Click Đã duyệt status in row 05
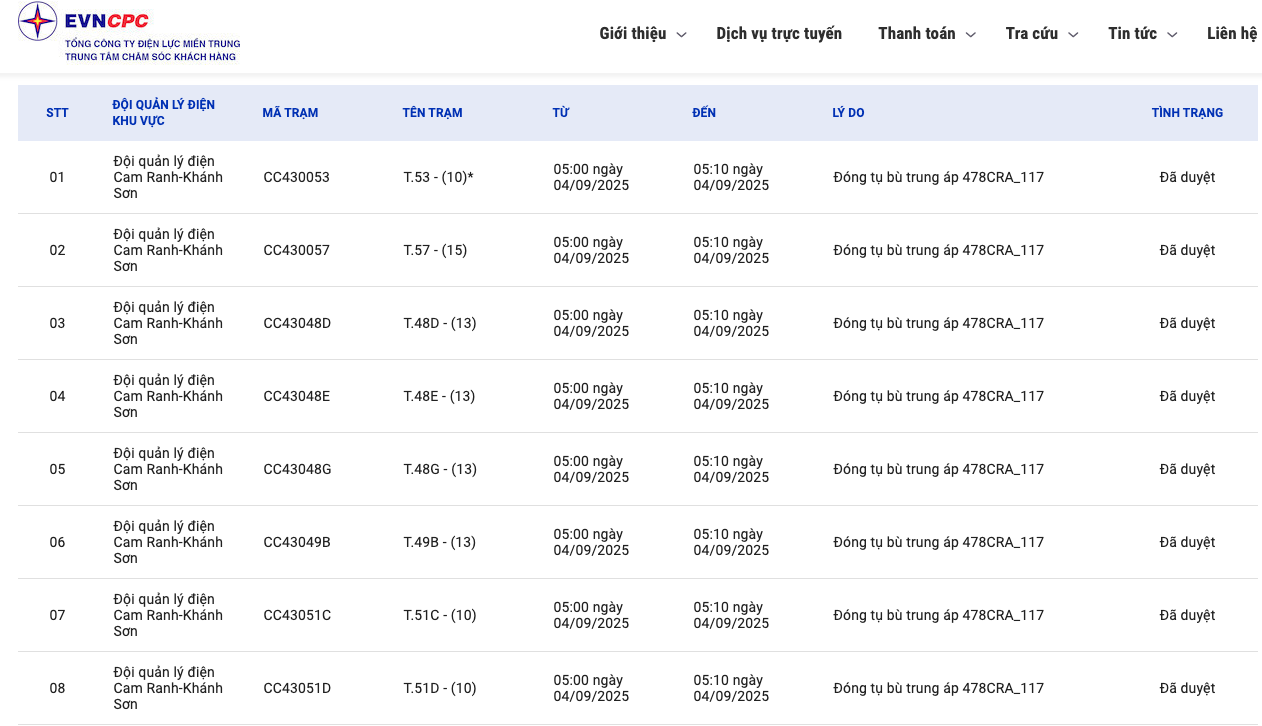 [1187, 469]
